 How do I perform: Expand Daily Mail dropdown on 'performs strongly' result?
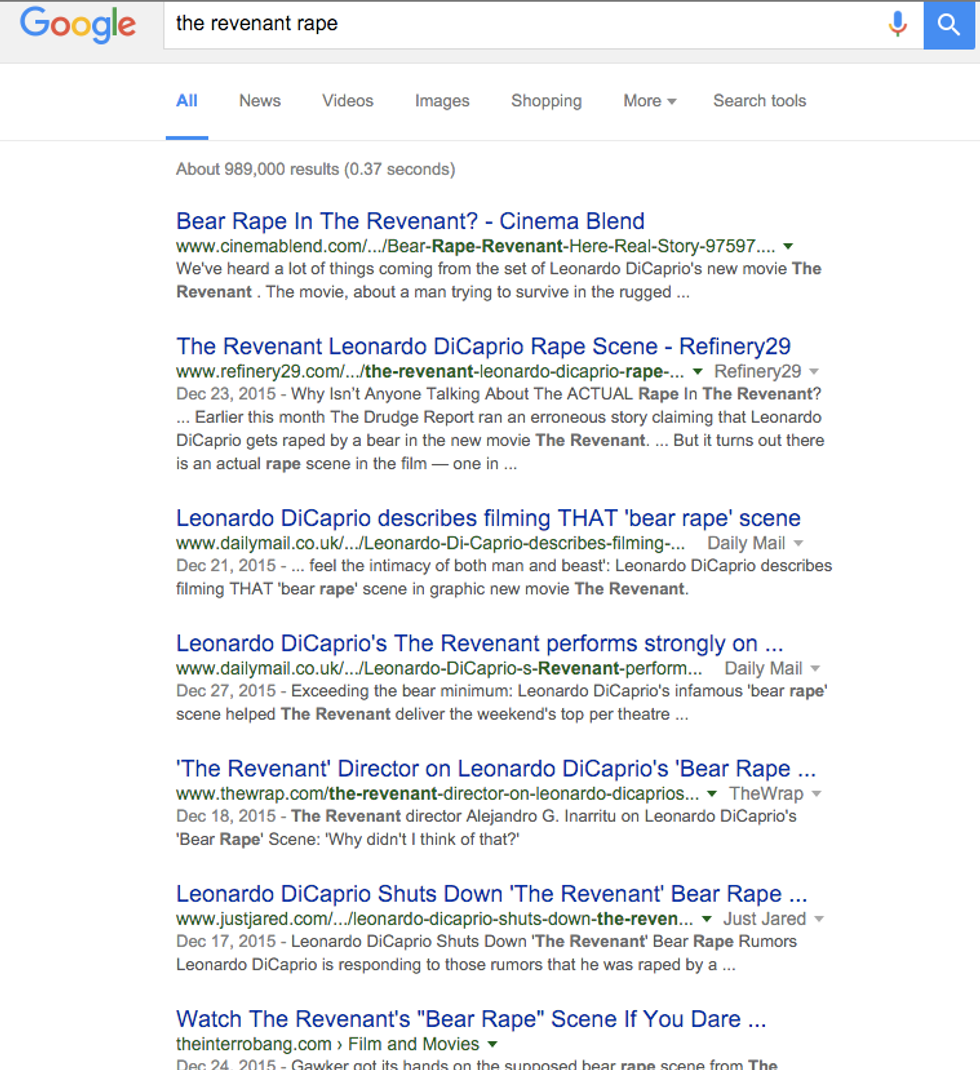coord(816,668)
